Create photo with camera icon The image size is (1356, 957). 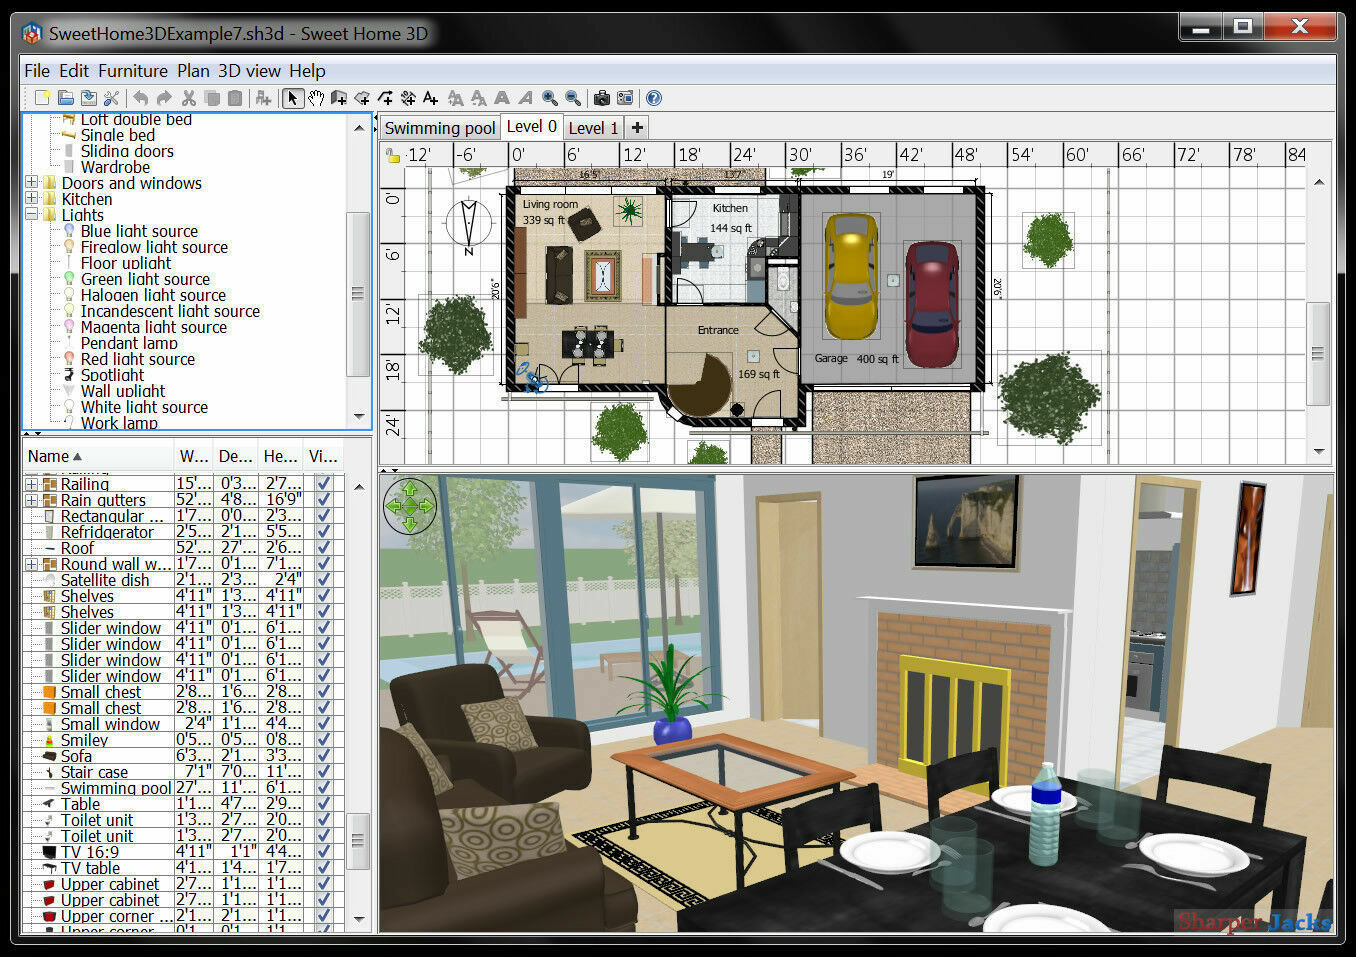[602, 98]
